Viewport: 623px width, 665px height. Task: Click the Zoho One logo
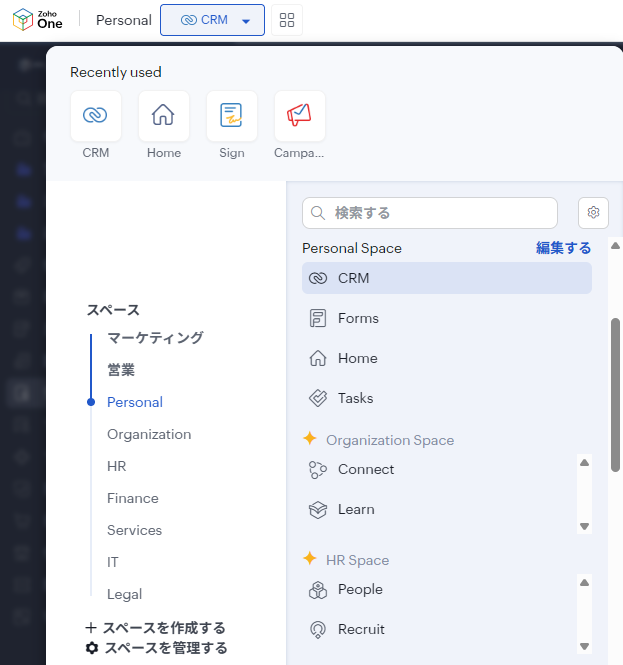coord(45,20)
